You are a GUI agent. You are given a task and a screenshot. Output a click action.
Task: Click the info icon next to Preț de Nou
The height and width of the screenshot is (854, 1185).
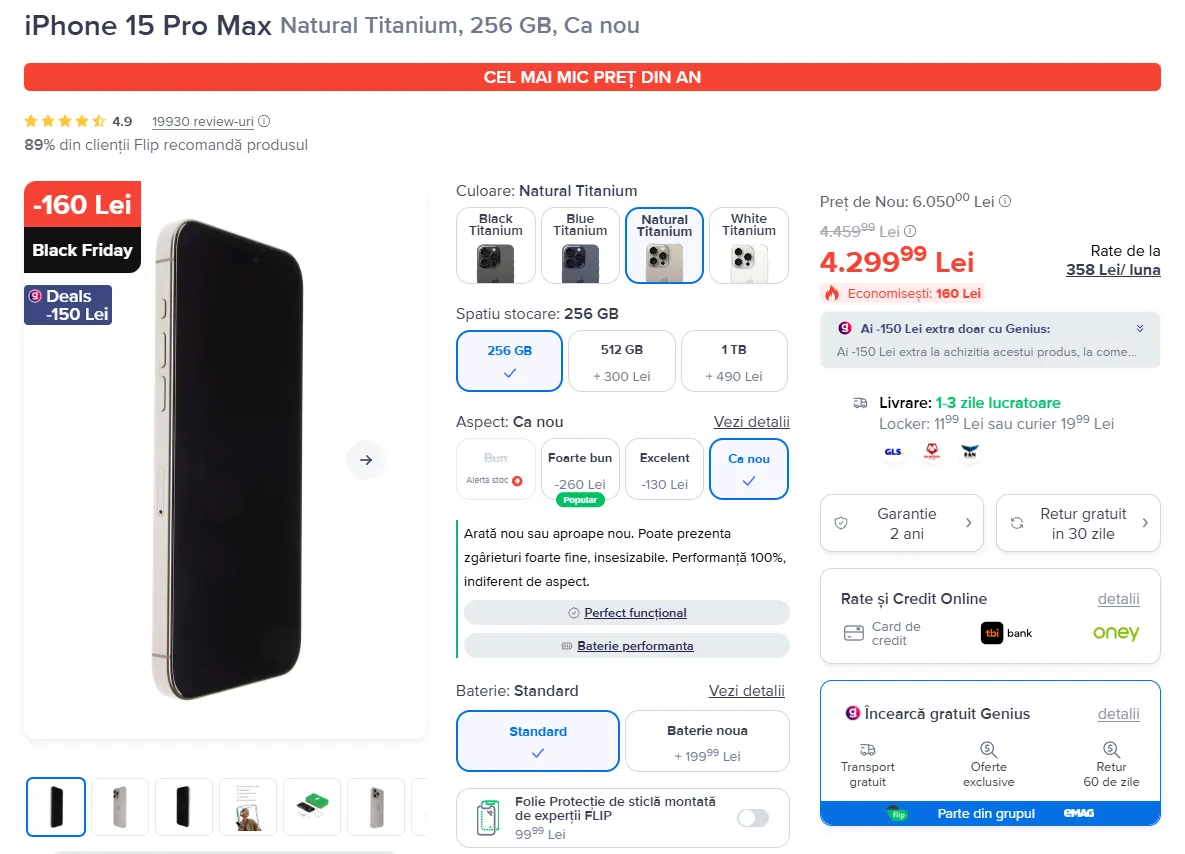point(1005,201)
